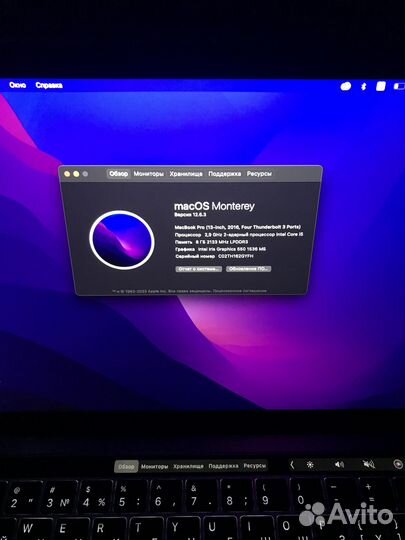Click the macOS Monterey title text
The image size is (405, 540).
214,206
